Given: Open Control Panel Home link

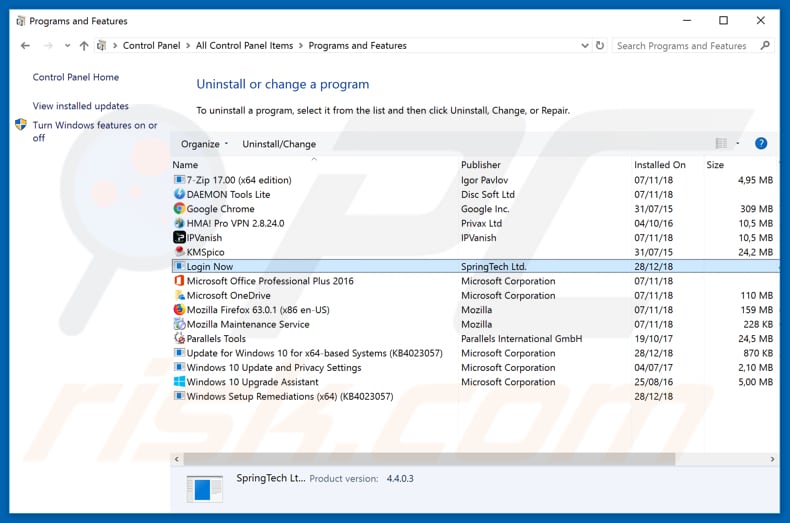Looking at the screenshot, I should pos(76,77).
